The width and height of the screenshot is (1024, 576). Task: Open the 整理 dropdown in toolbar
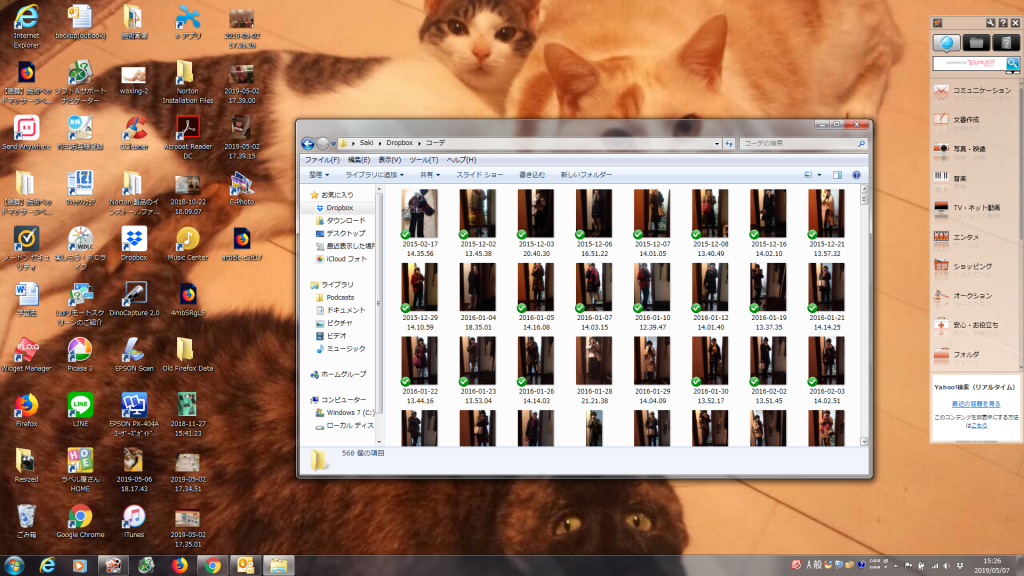point(322,175)
